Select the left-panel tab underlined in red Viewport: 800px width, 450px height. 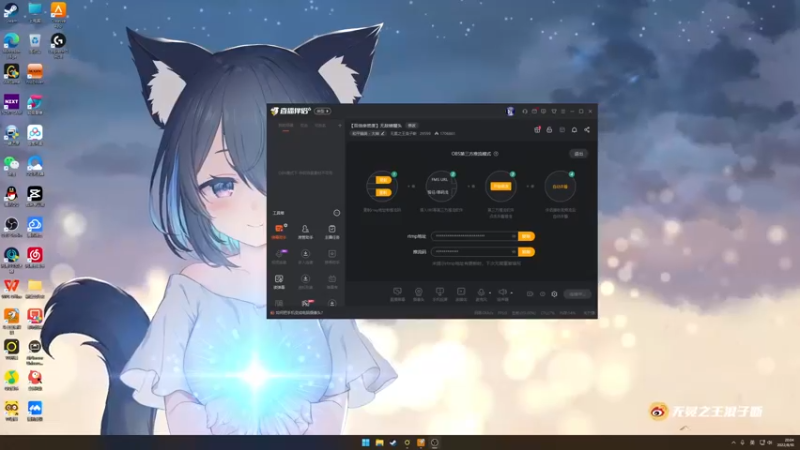[286, 126]
